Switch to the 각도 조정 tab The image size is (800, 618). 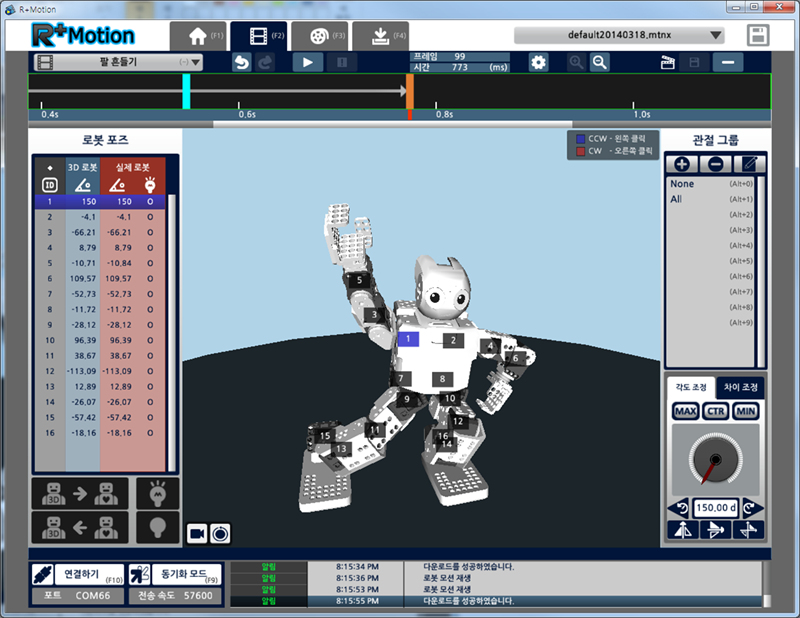pyautogui.click(x=691, y=387)
